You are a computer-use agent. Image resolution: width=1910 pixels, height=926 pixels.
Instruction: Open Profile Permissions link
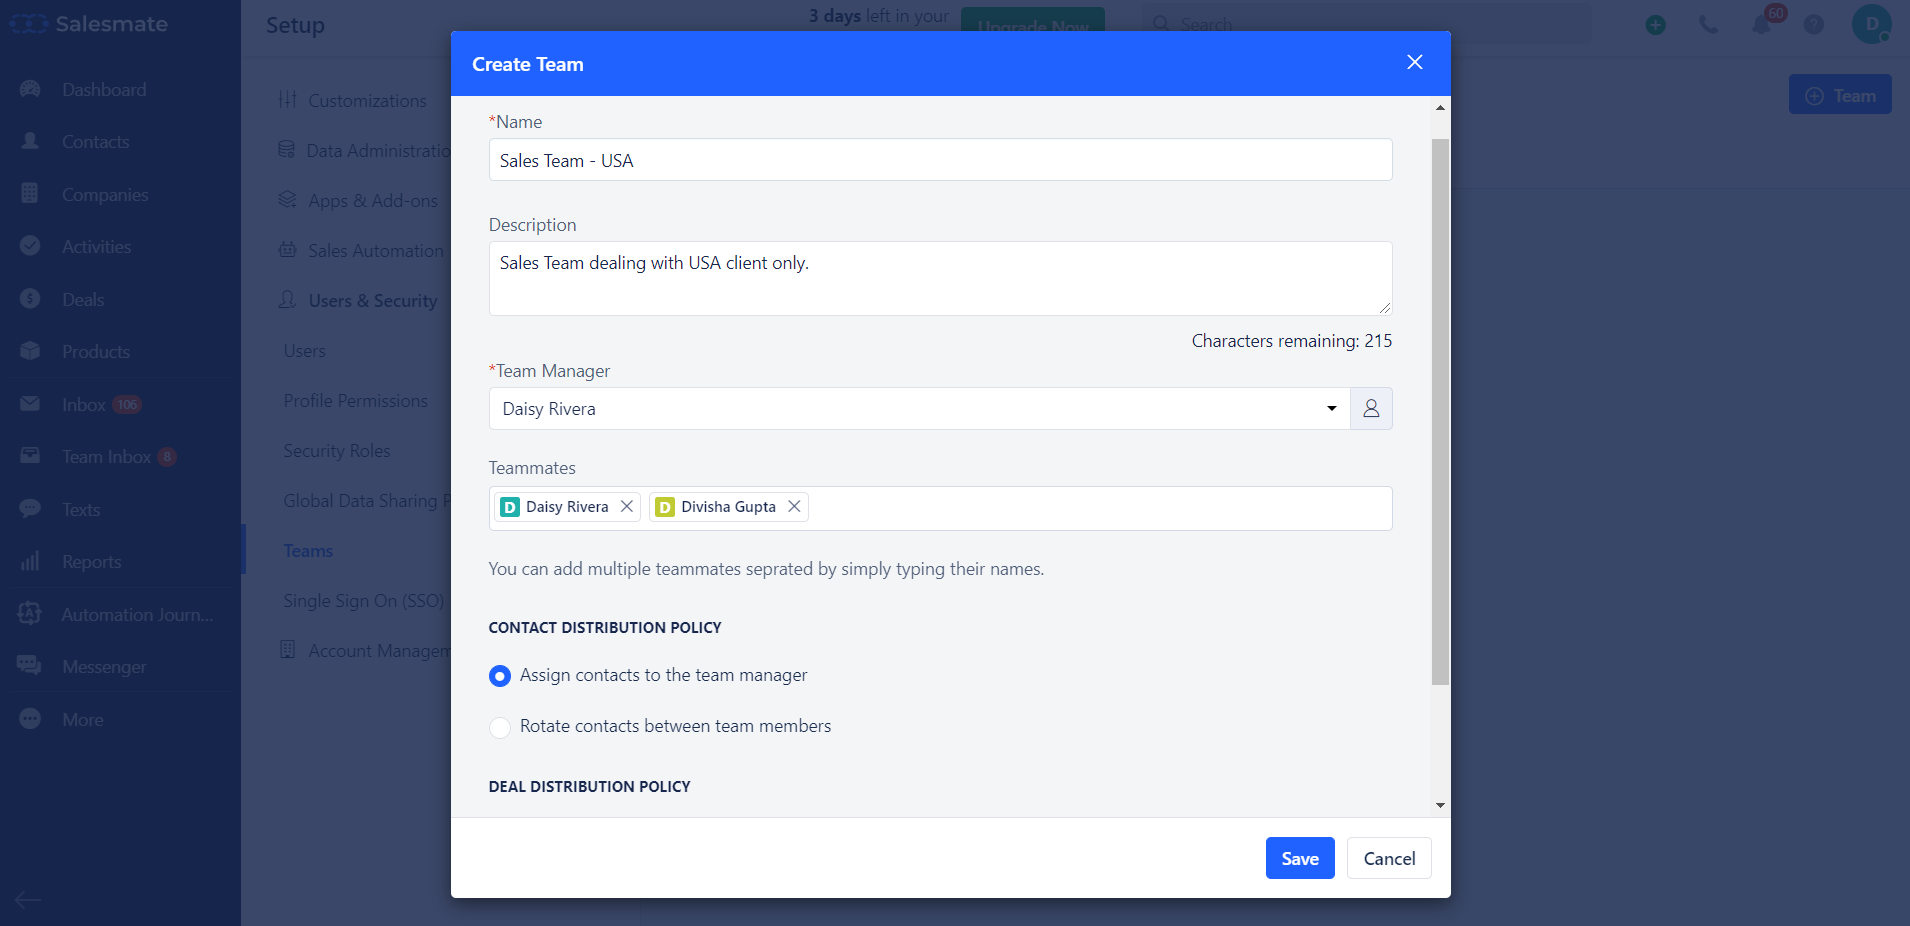pyautogui.click(x=355, y=401)
